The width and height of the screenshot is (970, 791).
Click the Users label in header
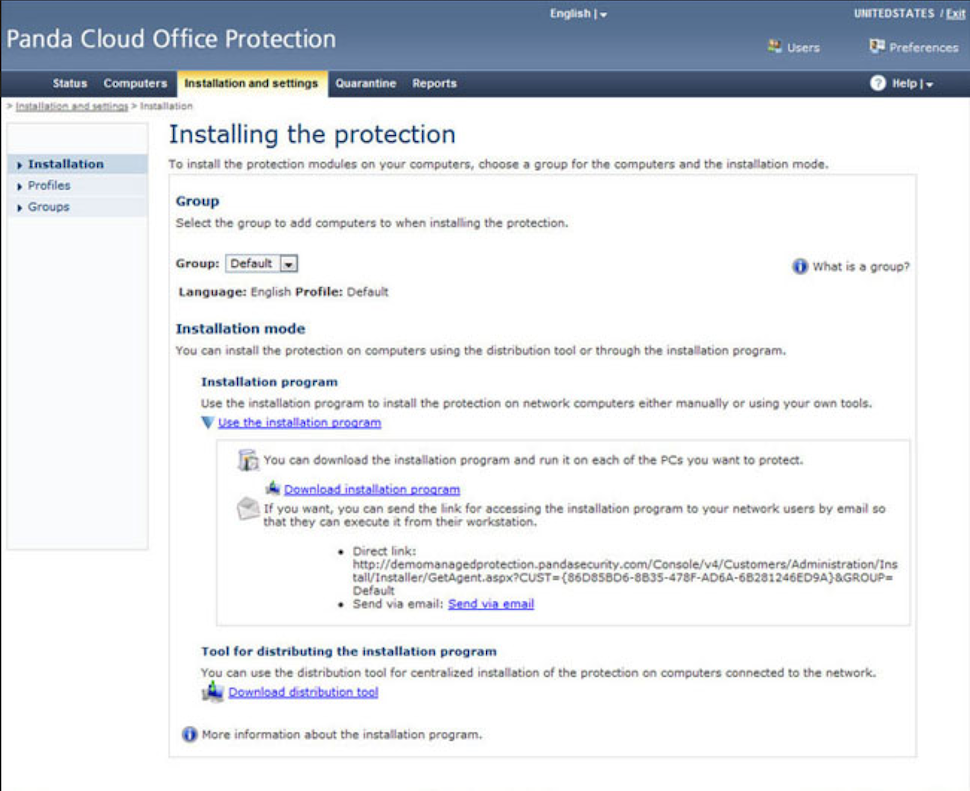(x=803, y=48)
